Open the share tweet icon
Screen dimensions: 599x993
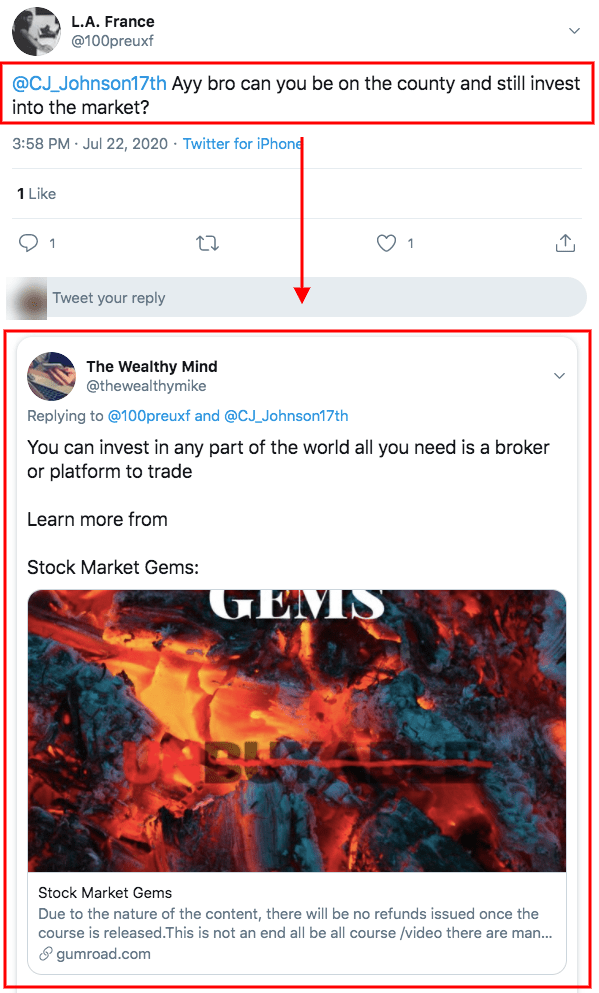coord(564,242)
